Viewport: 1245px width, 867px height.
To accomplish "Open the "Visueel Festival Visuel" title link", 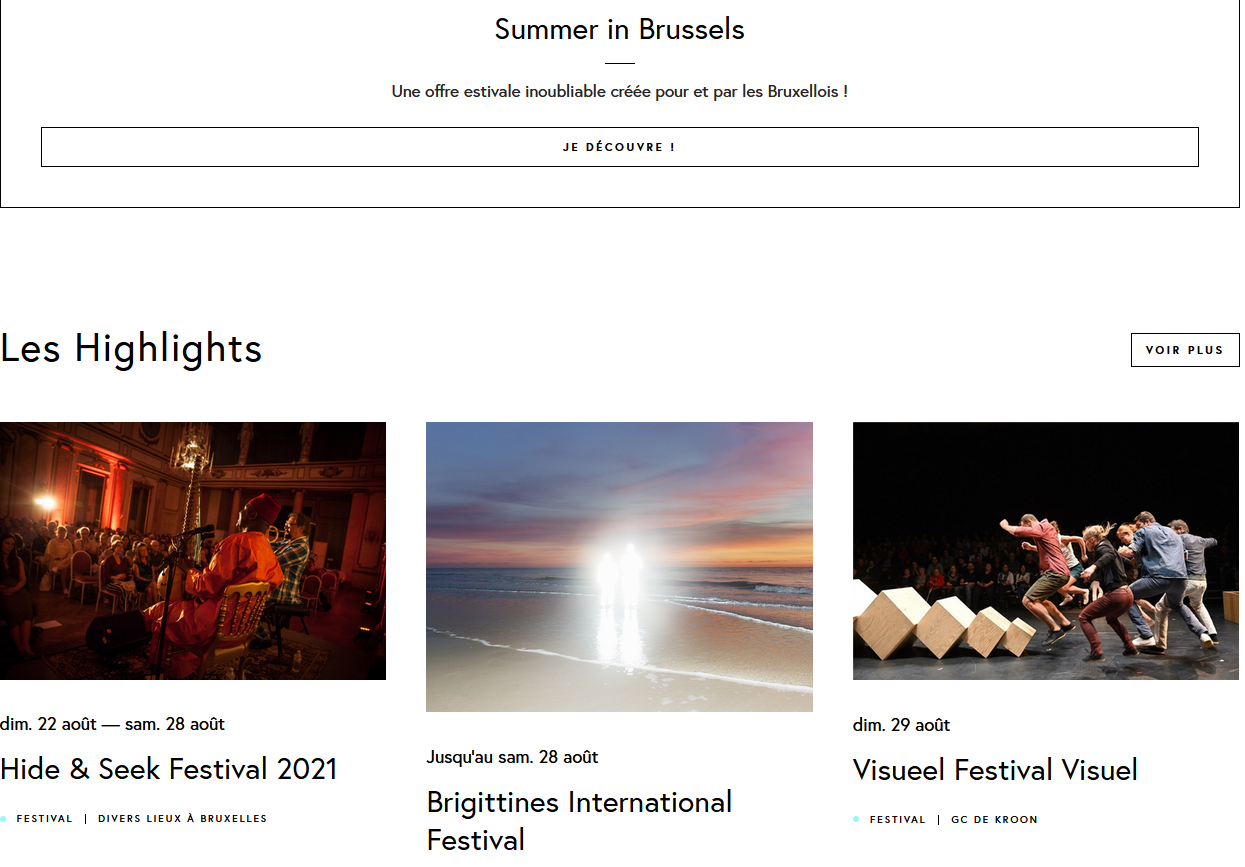I will (x=995, y=770).
